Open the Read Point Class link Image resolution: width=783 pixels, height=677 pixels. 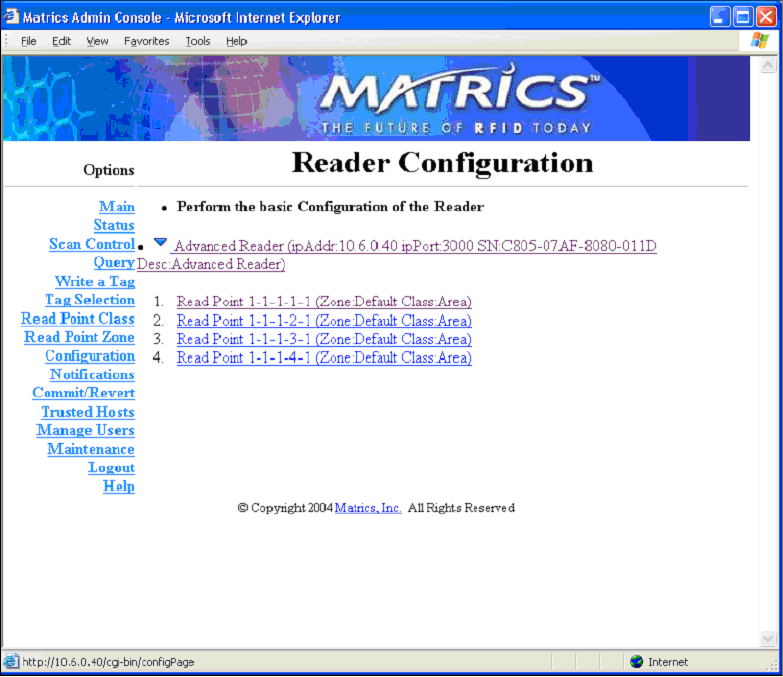pyautogui.click(x=78, y=319)
